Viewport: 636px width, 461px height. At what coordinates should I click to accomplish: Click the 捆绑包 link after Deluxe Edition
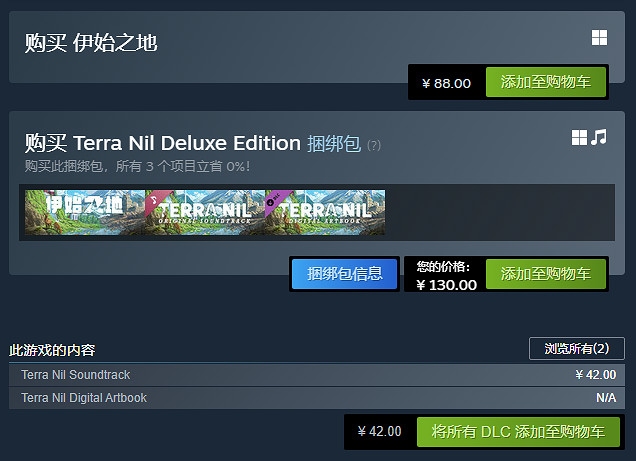(334, 143)
